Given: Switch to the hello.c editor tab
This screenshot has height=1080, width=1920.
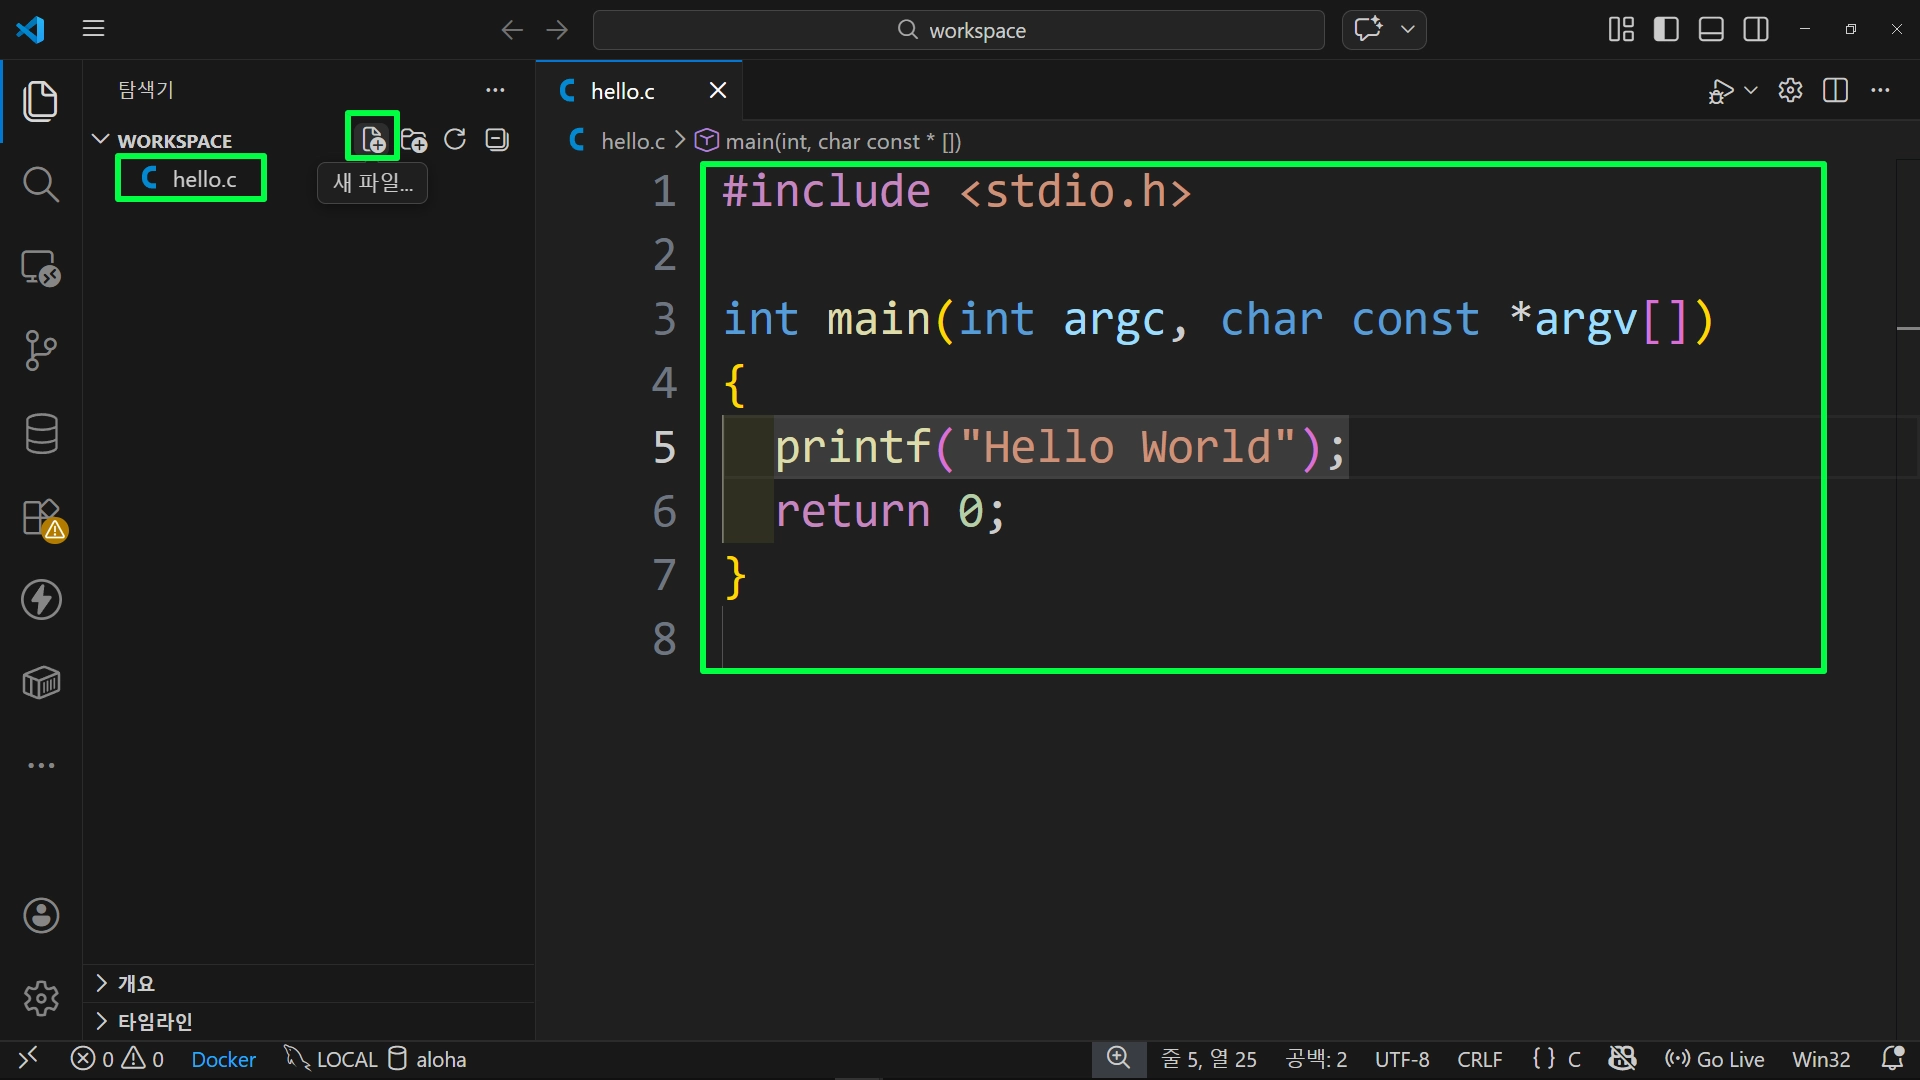Looking at the screenshot, I should click(622, 91).
